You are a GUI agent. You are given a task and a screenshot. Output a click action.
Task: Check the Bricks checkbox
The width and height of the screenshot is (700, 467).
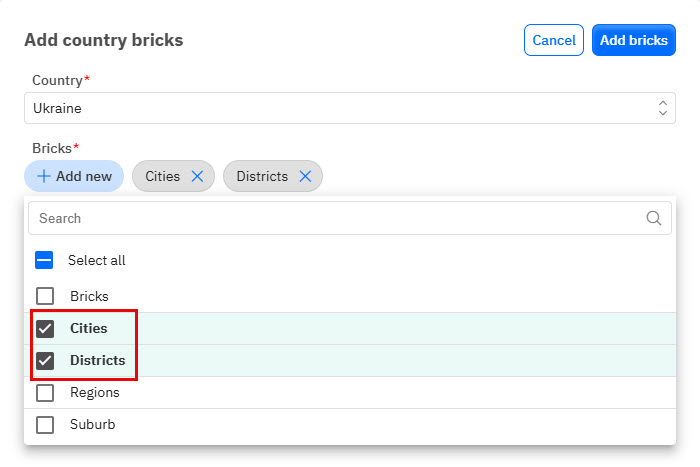click(45, 296)
